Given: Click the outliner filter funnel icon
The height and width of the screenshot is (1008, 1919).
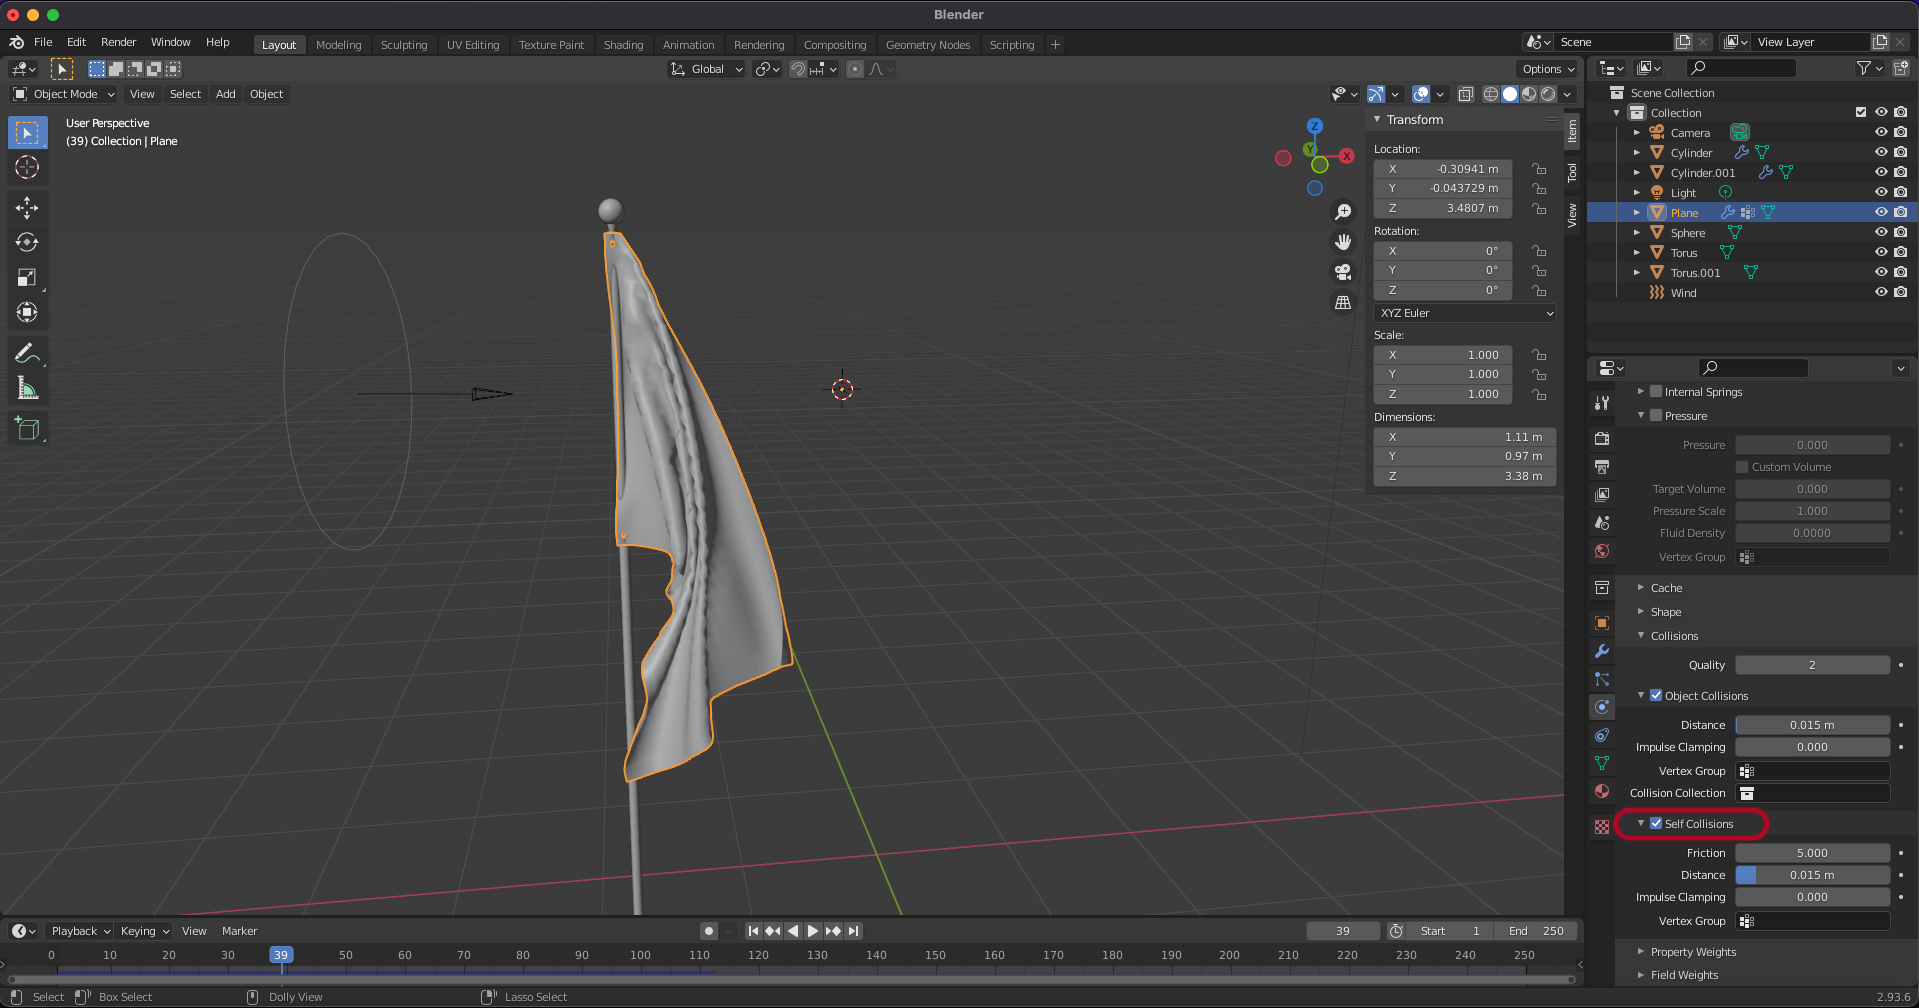Looking at the screenshot, I should [1864, 68].
